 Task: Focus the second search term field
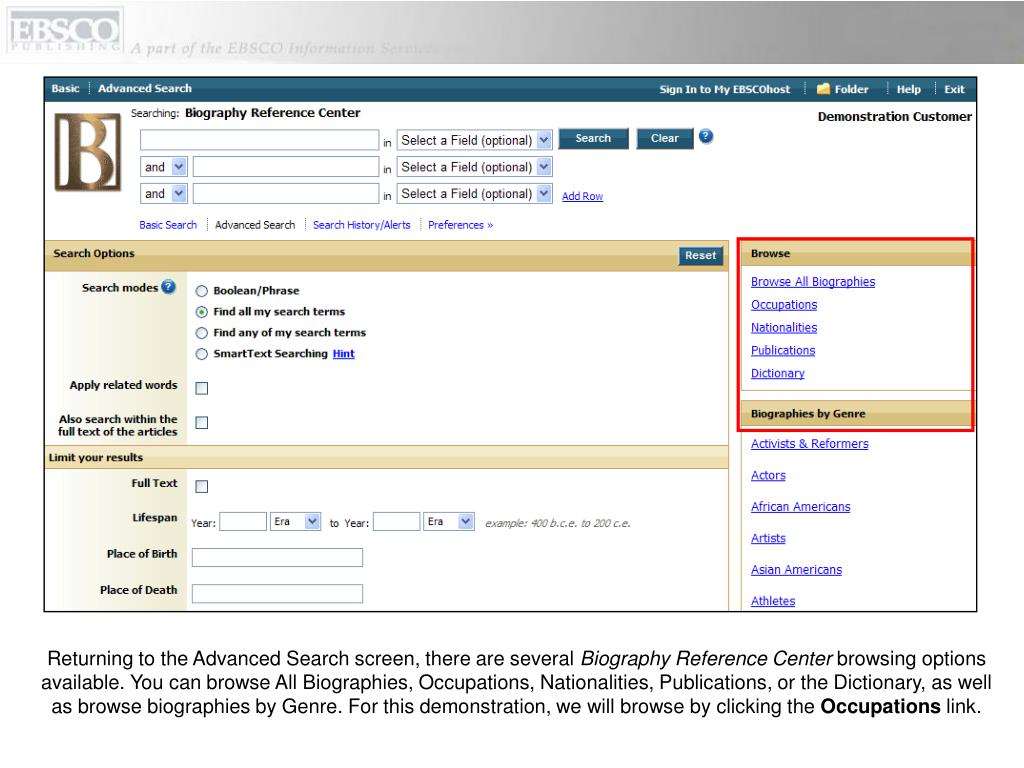point(286,167)
